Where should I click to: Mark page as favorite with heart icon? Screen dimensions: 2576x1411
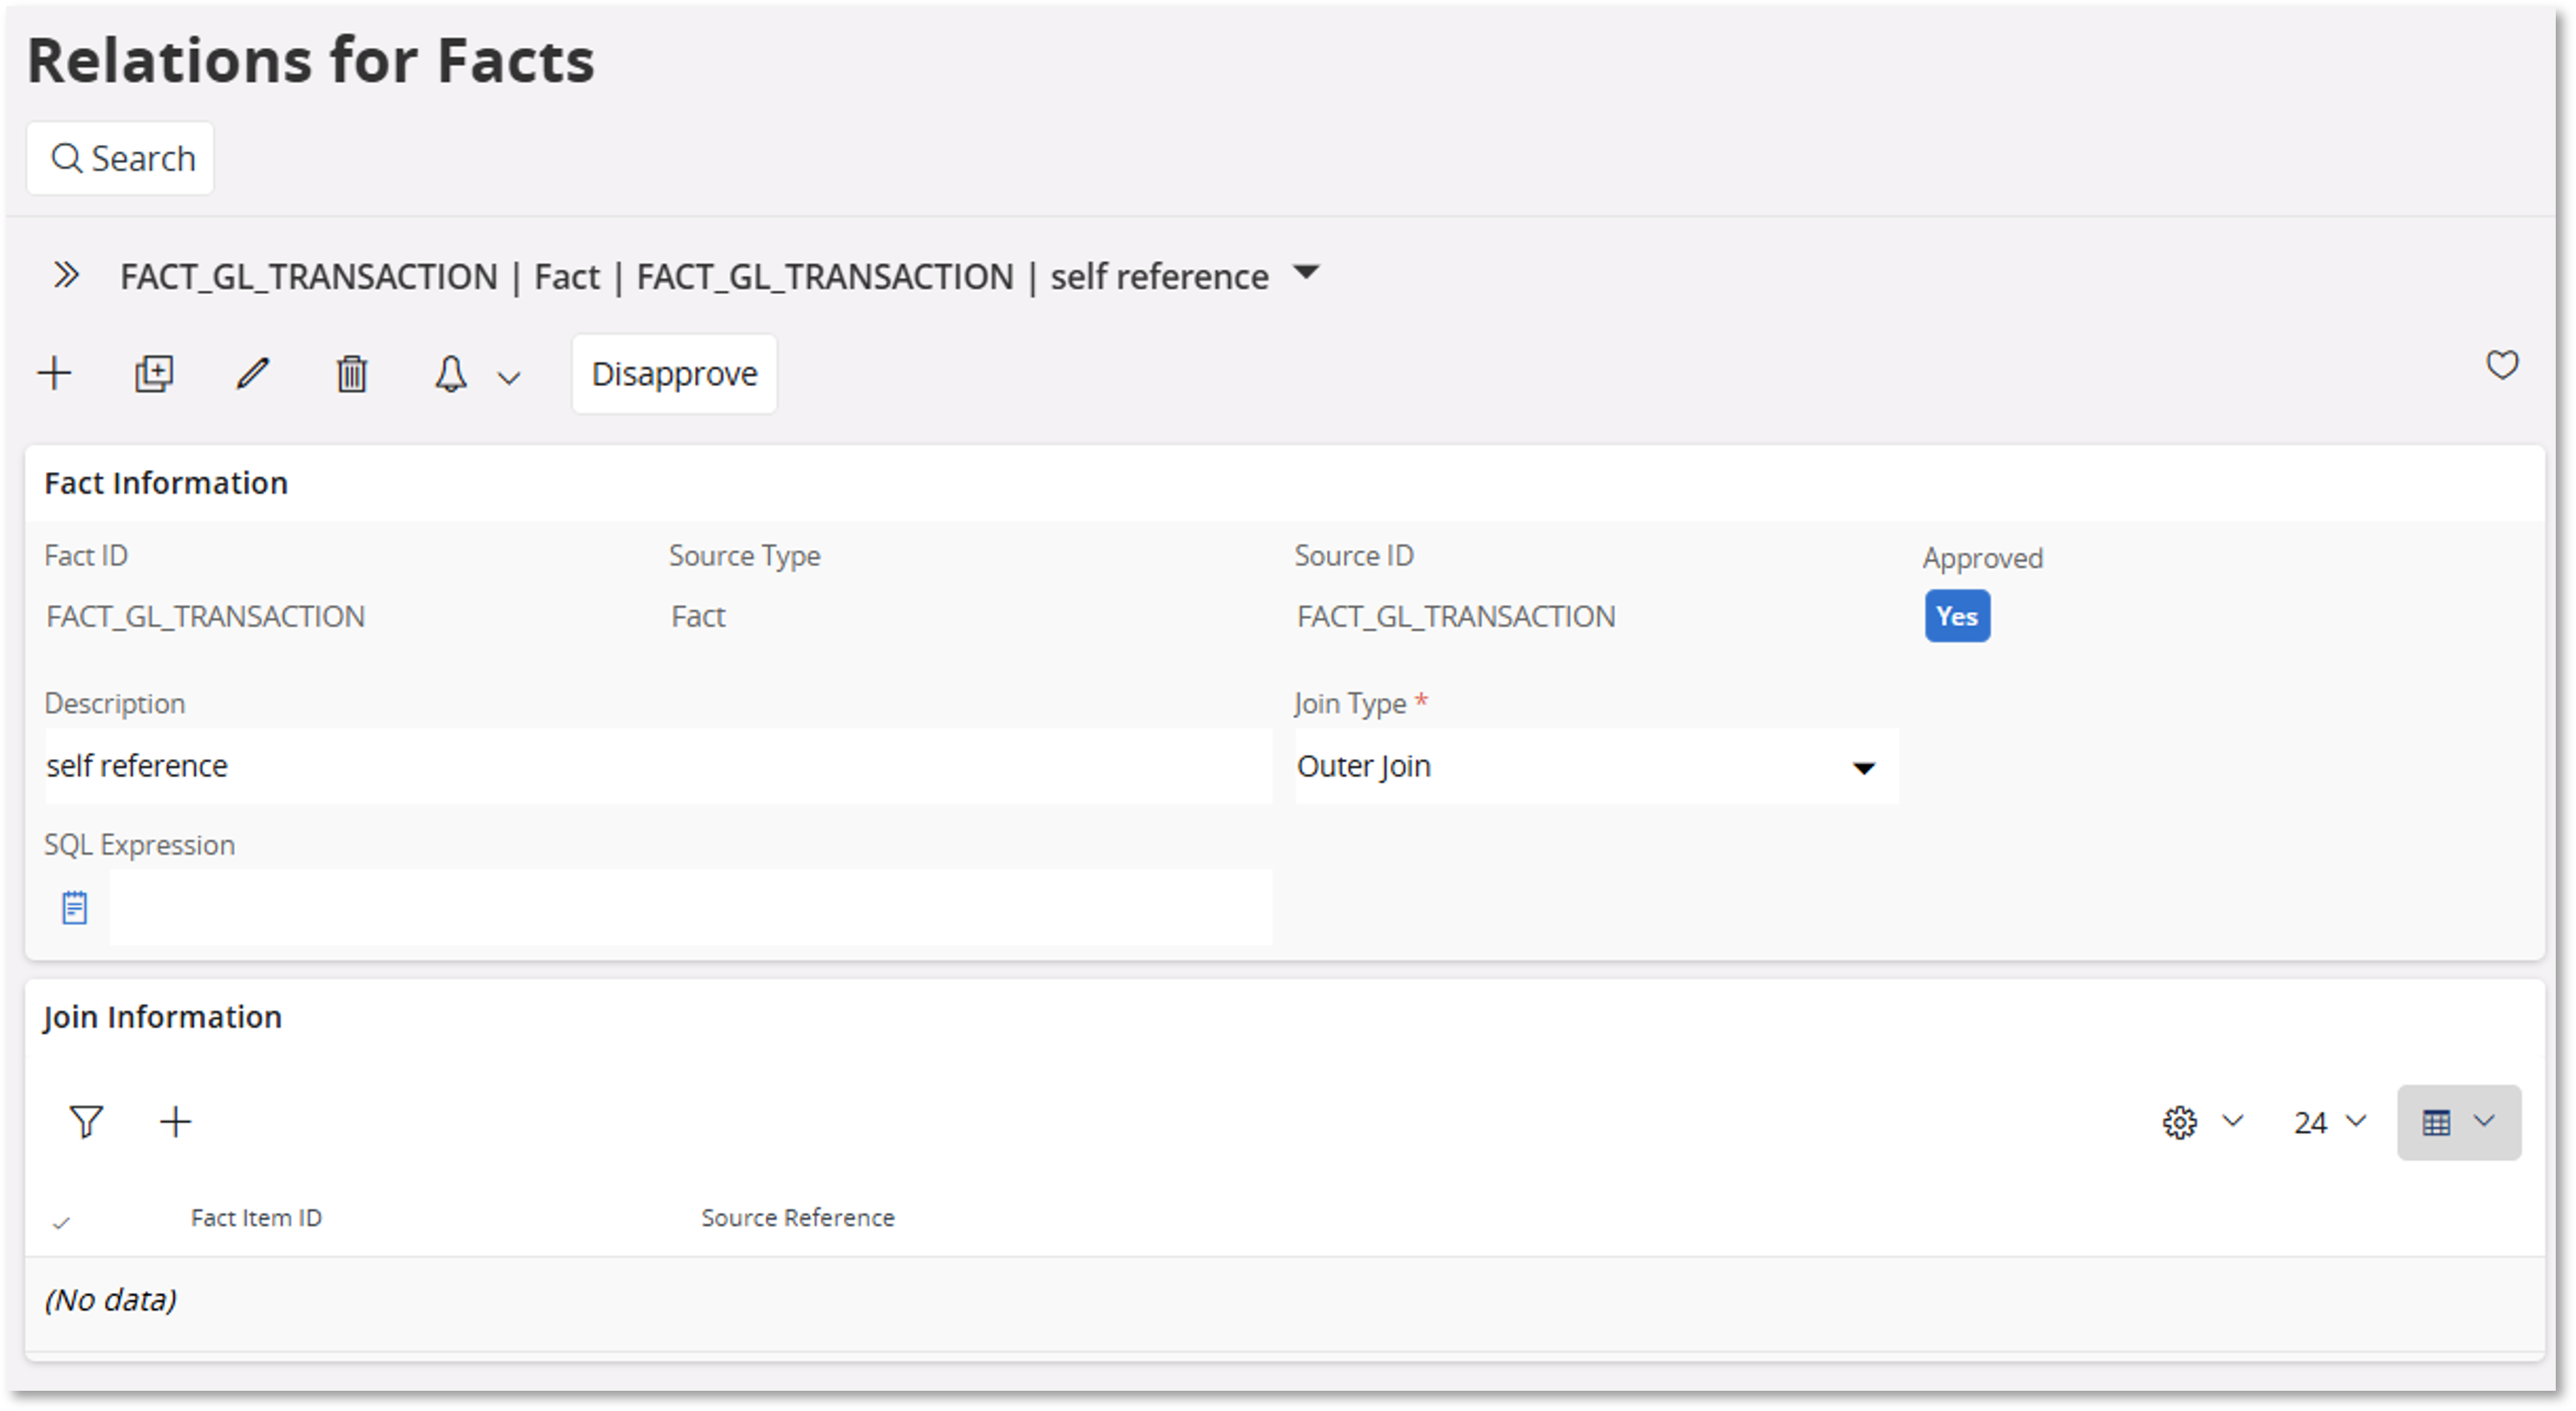(2502, 365)
